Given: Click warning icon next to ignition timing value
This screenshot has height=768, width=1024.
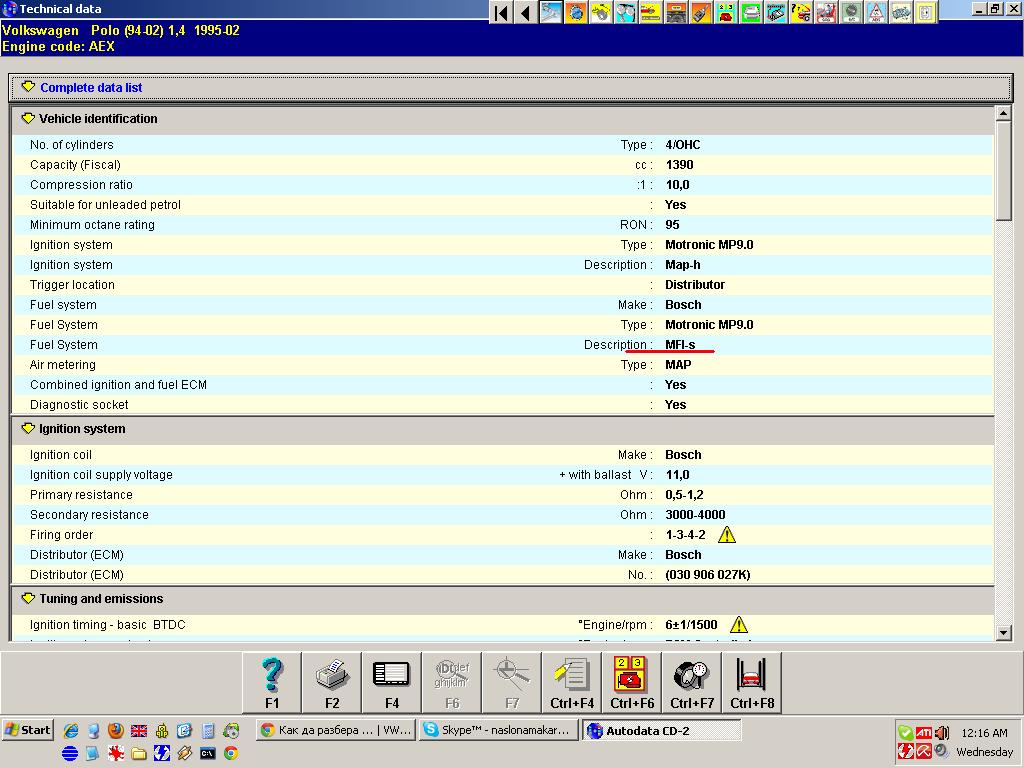Looking at the screenshot, I should (x=739, y=625).
